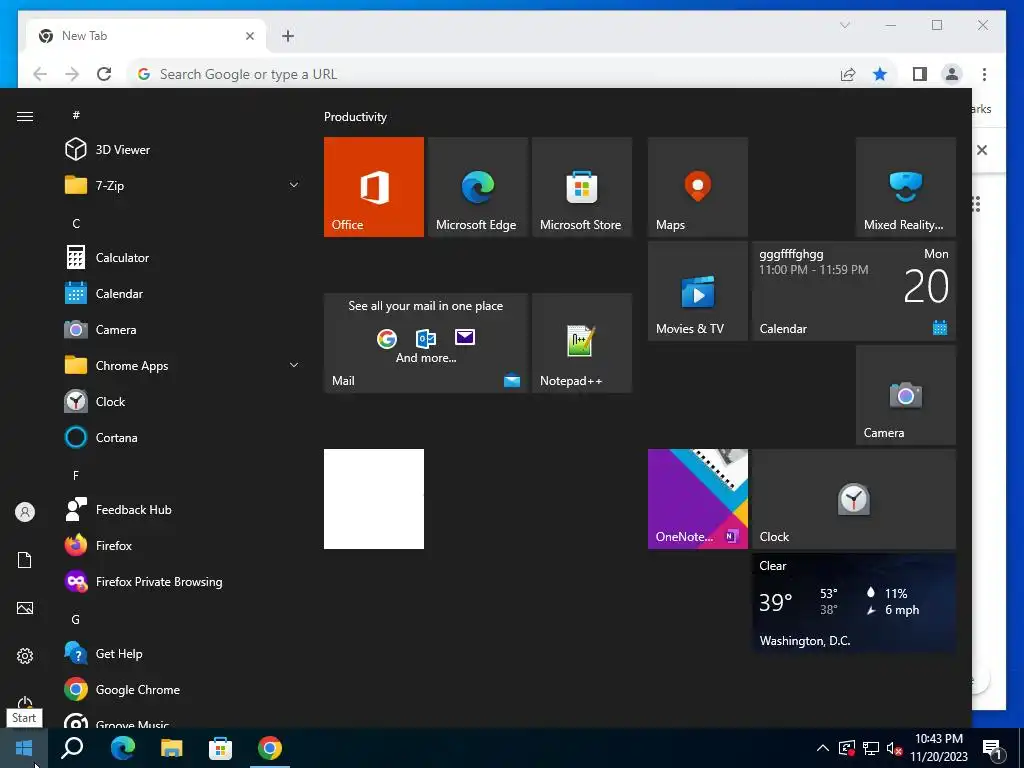Open a new Chrome tab

288,36
